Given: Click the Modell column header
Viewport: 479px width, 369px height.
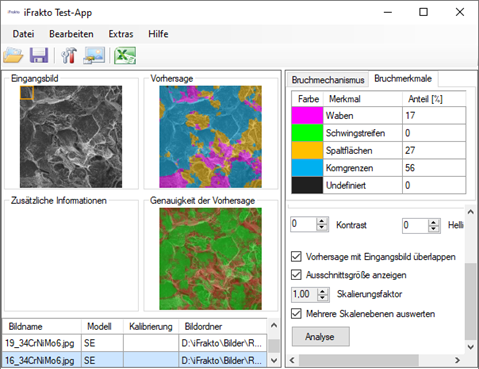Looking at the screenshot, I should click(102, 326).
